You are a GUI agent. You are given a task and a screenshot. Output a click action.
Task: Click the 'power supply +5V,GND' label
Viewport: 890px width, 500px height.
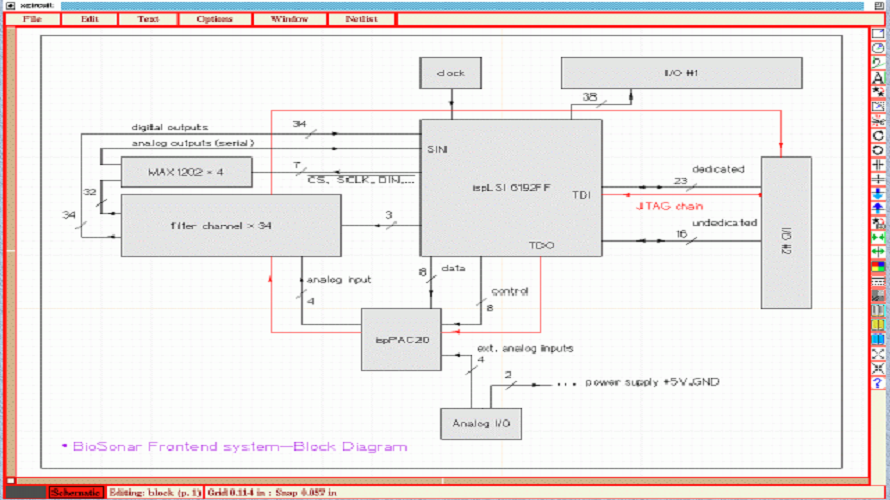tap(652, 382)
